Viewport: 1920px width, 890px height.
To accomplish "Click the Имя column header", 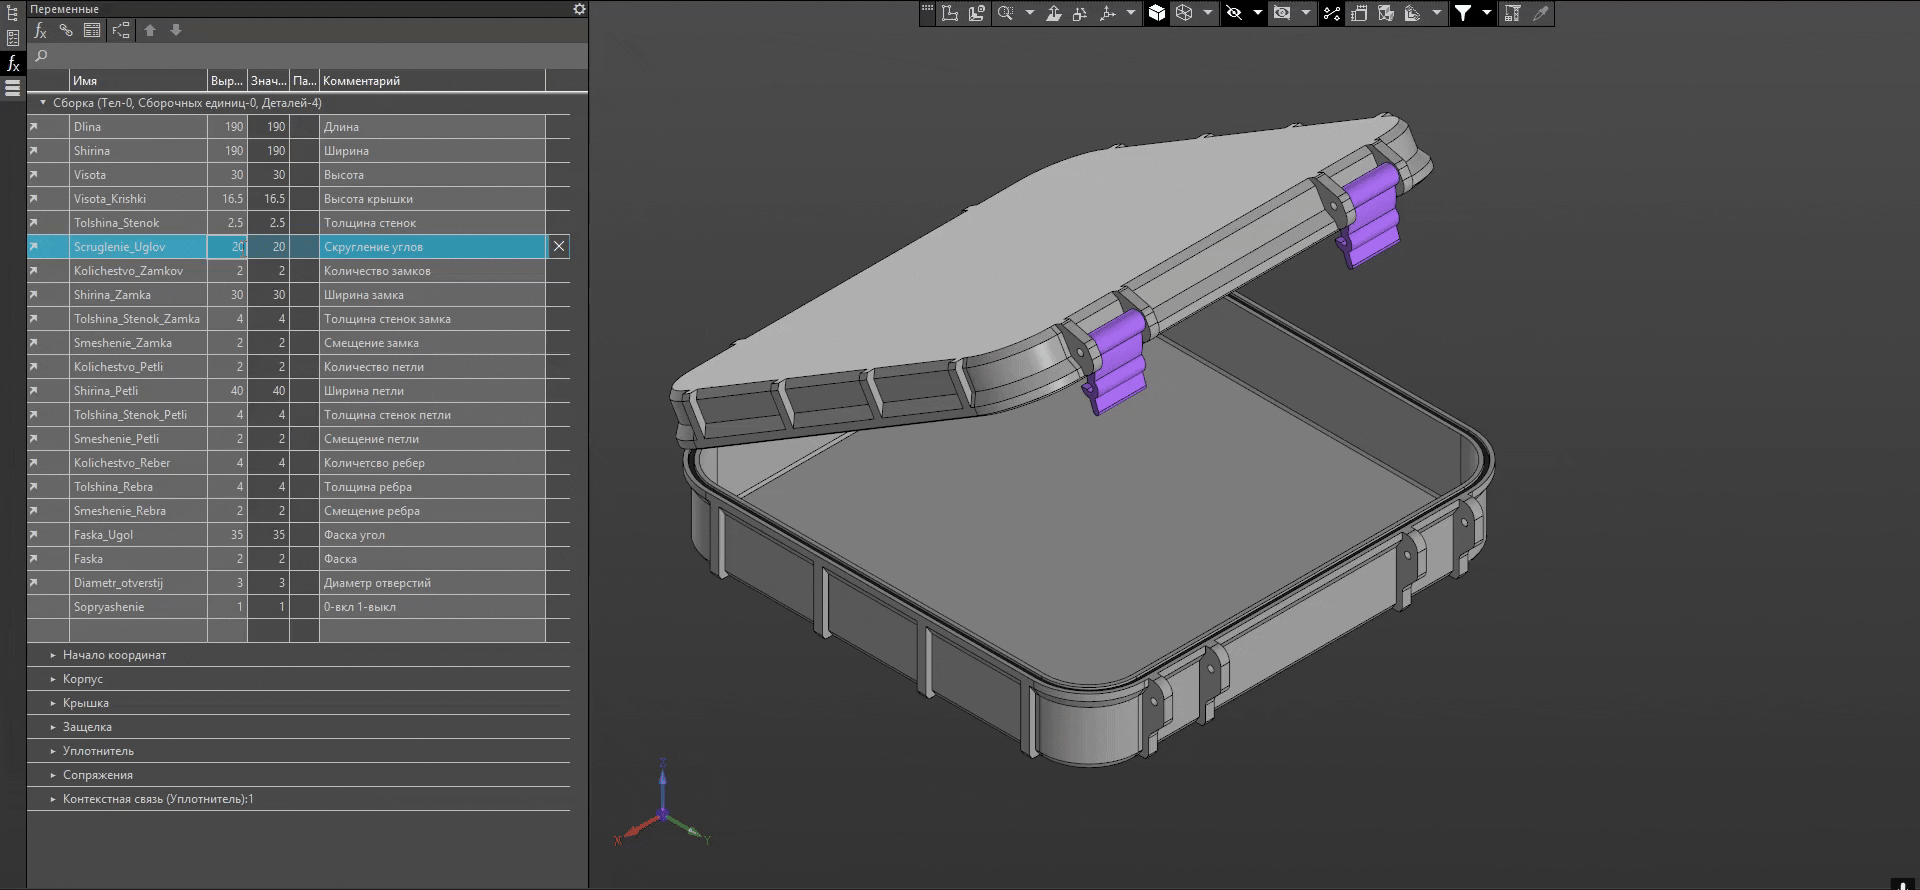I will pyautogui.click(x=138, y=81).
